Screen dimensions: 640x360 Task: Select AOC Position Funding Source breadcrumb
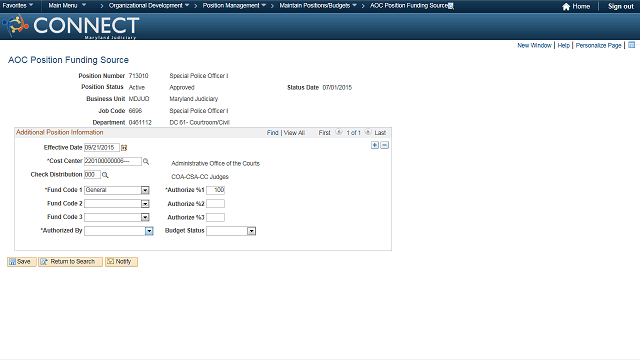tap(409, 6)
